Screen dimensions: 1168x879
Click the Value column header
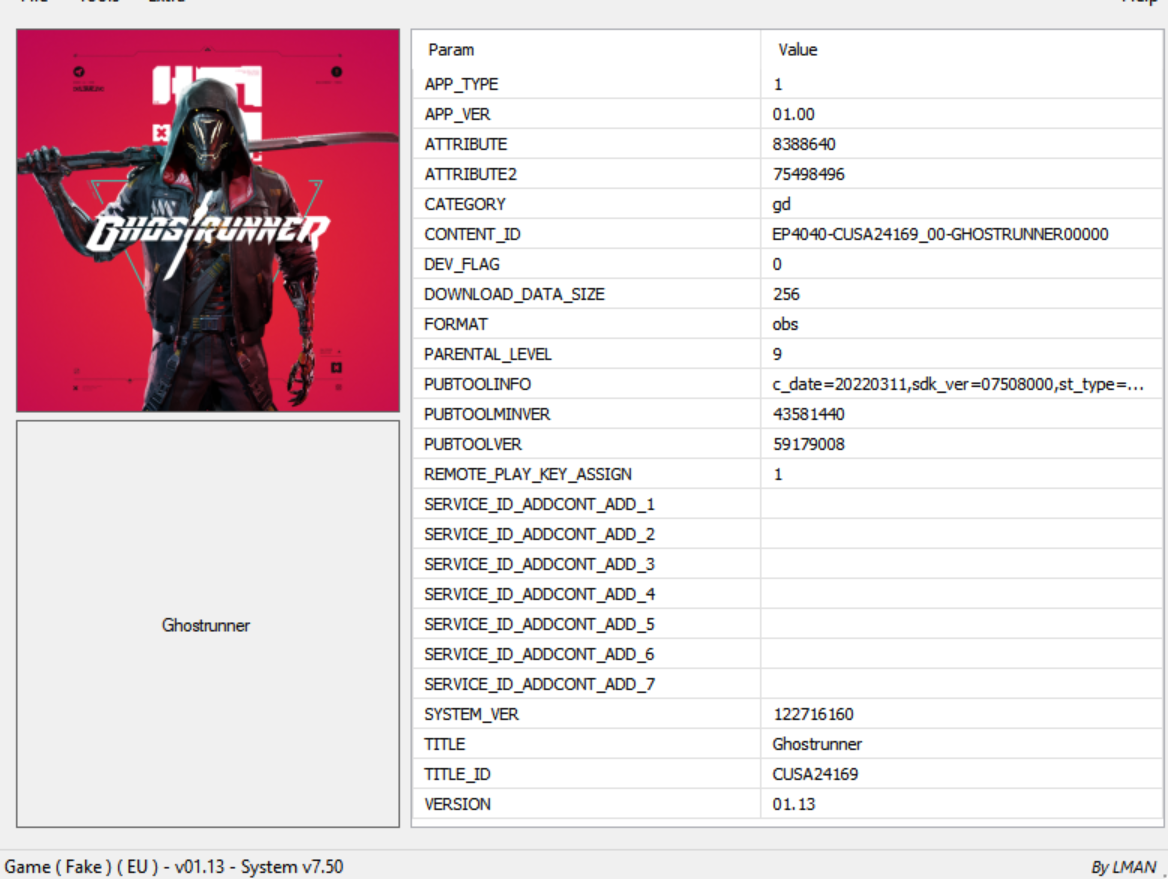pos(798,50)
